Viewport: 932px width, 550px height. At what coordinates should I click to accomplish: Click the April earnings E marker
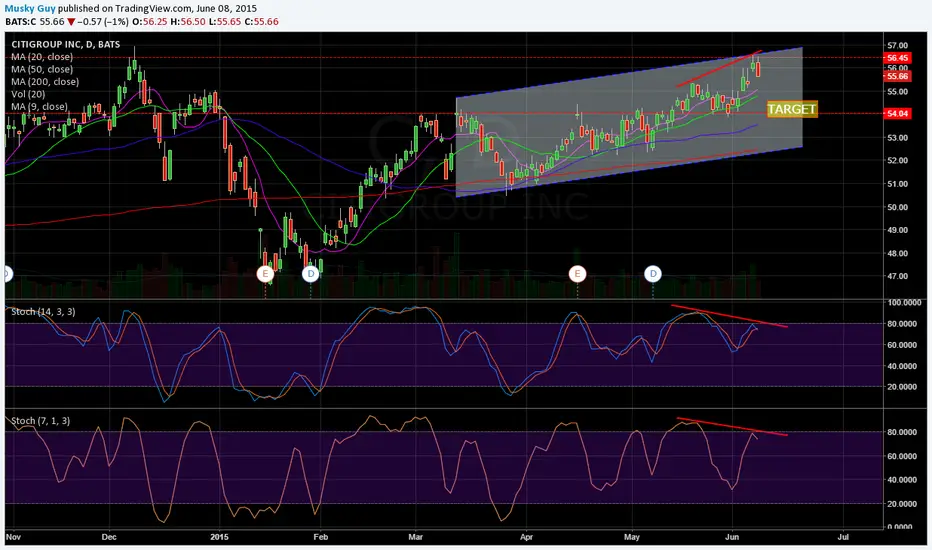(577, 274)
